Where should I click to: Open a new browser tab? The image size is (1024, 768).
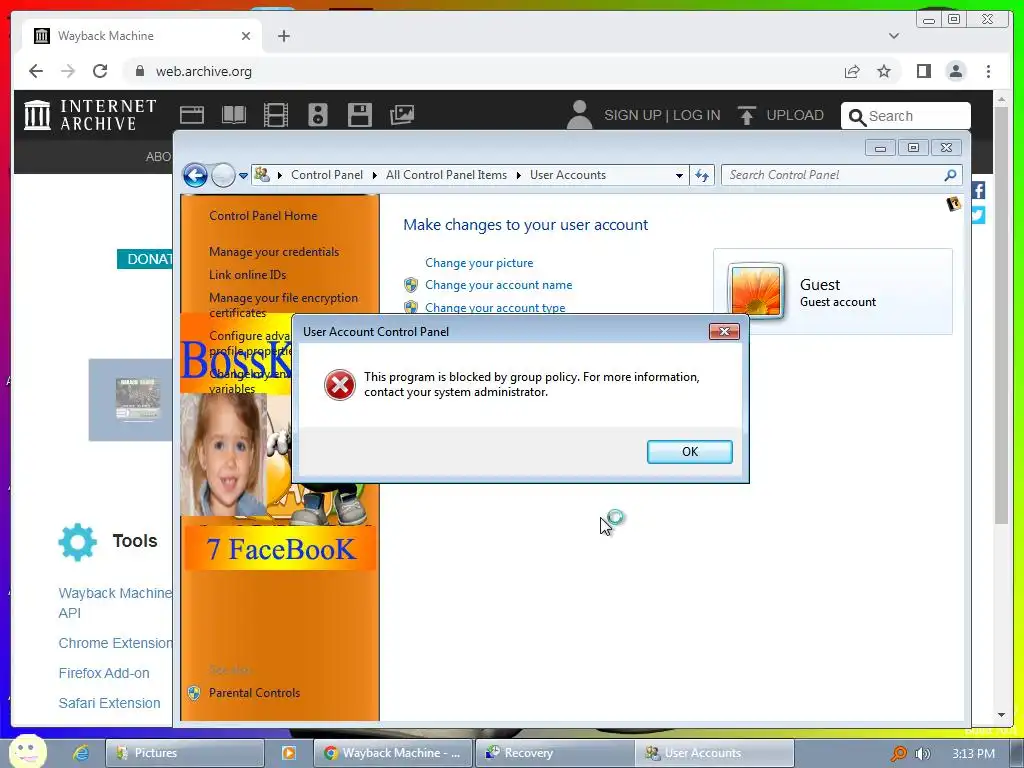(283, 36)
